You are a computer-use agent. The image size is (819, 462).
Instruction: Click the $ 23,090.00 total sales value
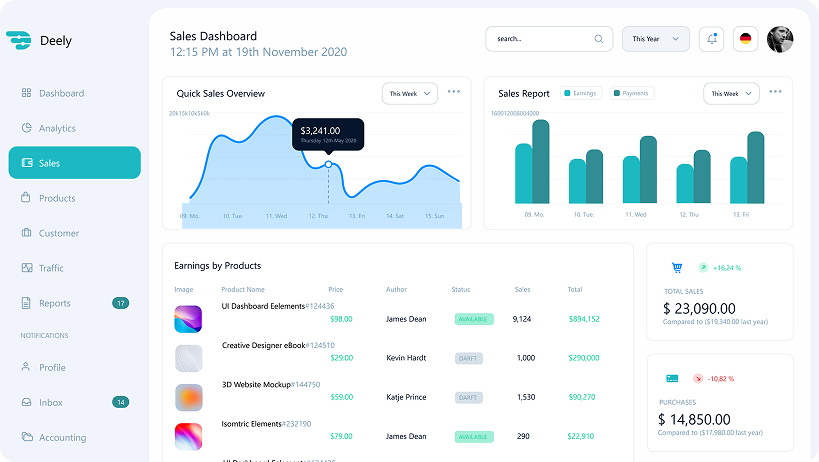tap(699, 309)
